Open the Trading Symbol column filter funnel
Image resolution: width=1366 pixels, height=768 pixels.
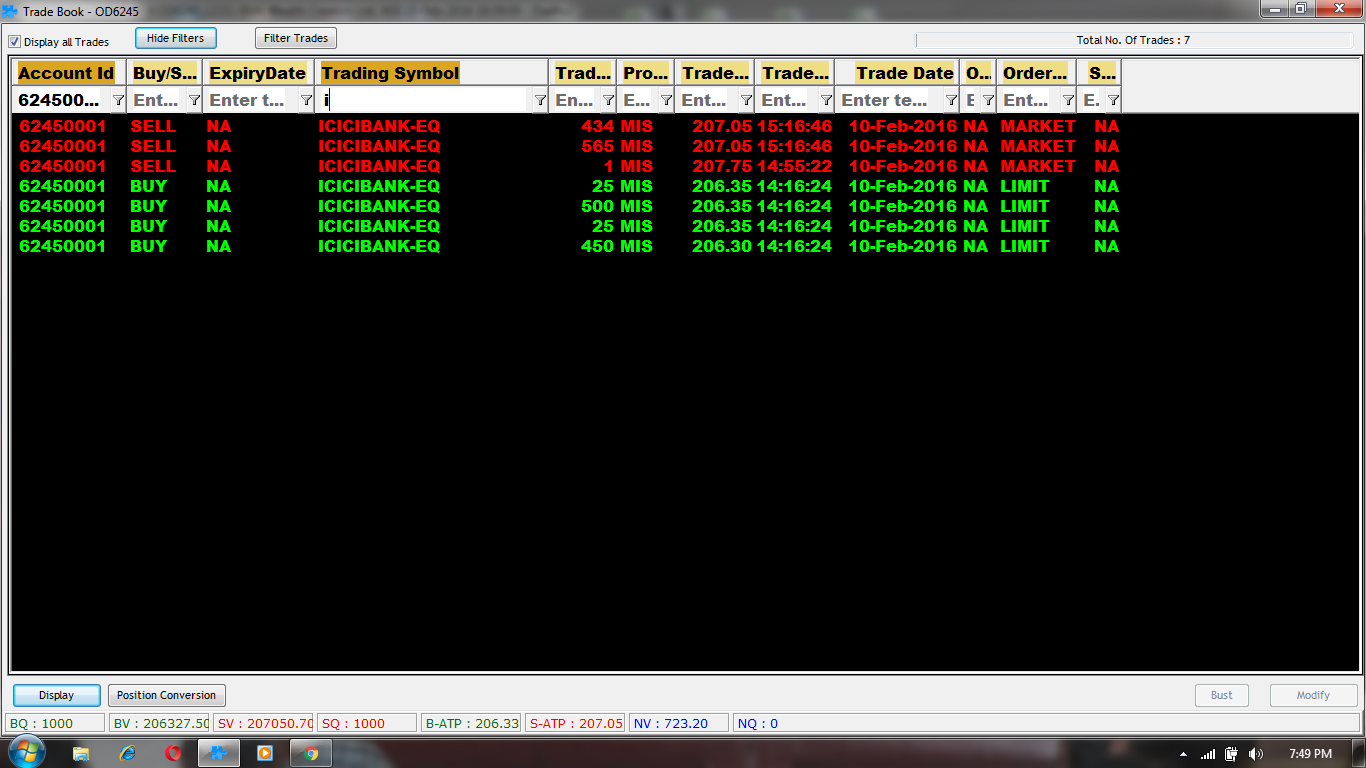pos(540,100)
